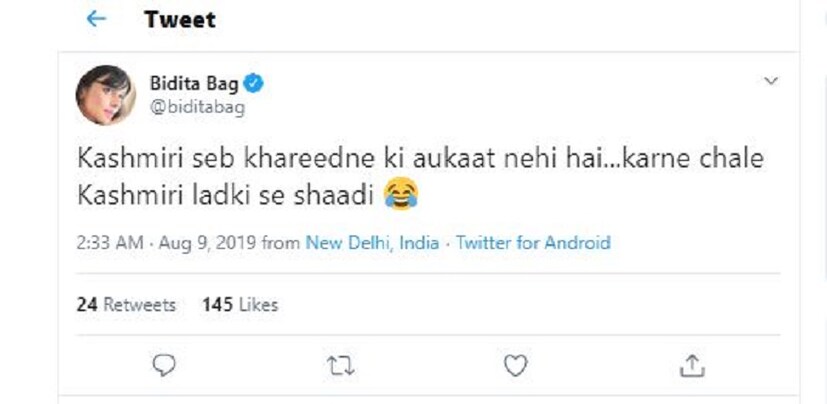View the 145 Likes list
The height and width of the screenshot is (404, 827).
(x=240, y=304)
